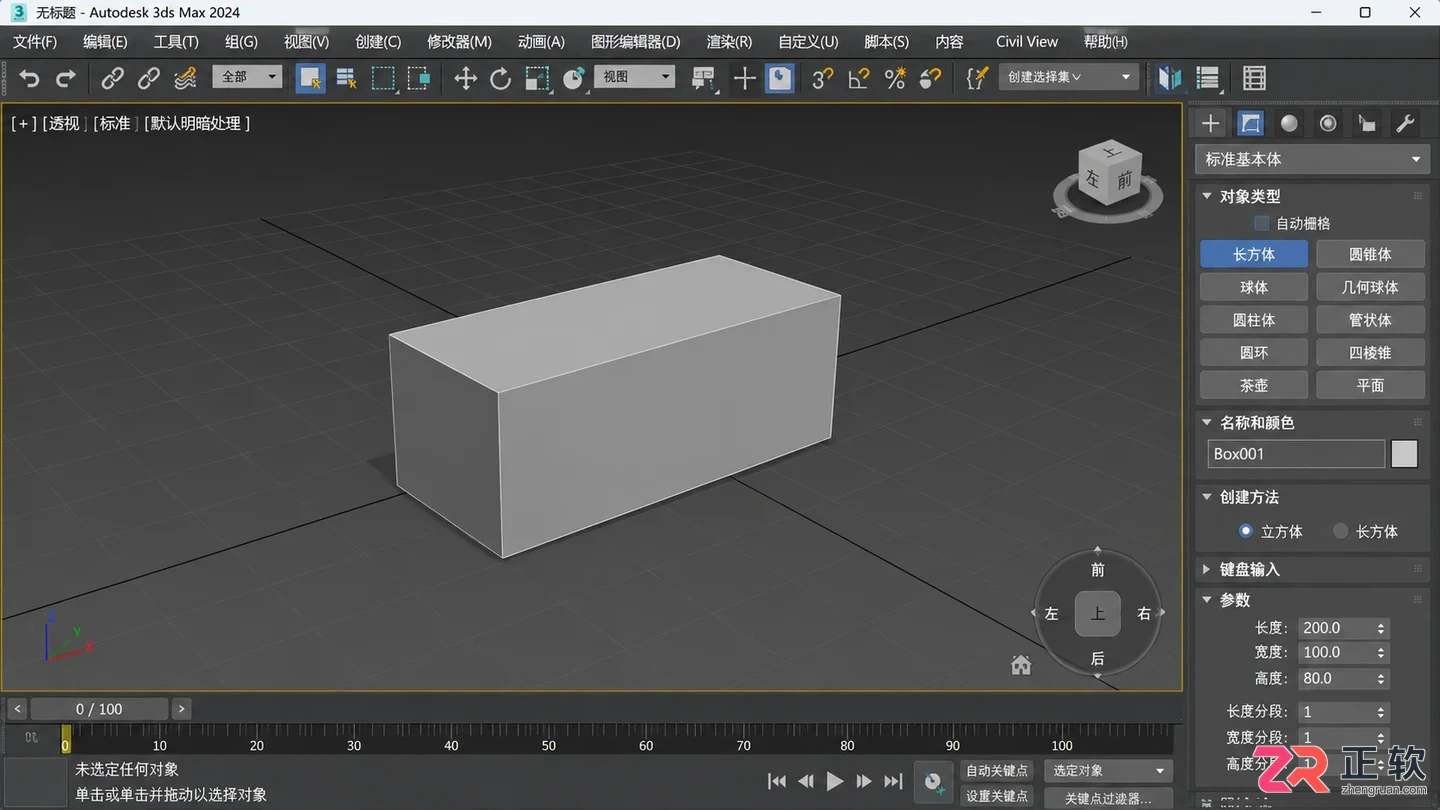Pick the rectangular selection region tool
This screenshot has height=810, width=1440.
click(x=383, y=78)
